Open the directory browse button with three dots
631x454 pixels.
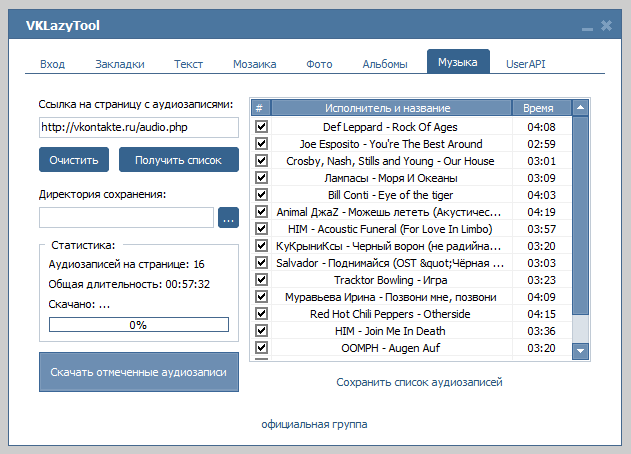pyautogui.click(x=228, y=218)
